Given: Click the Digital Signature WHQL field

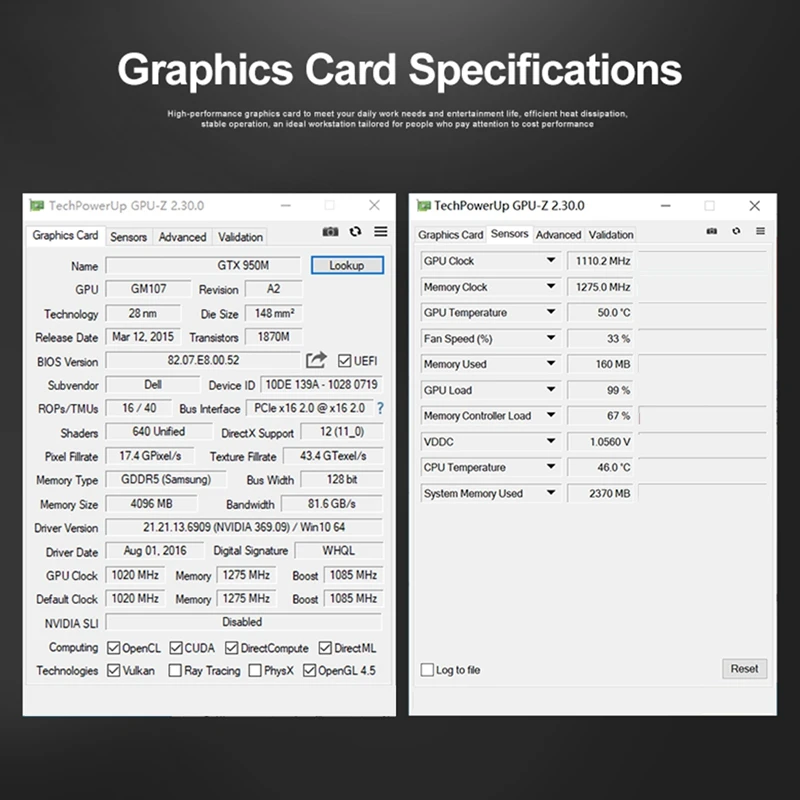Looking at the screenshot, I should pyautogui.click(x=339, y=551).
